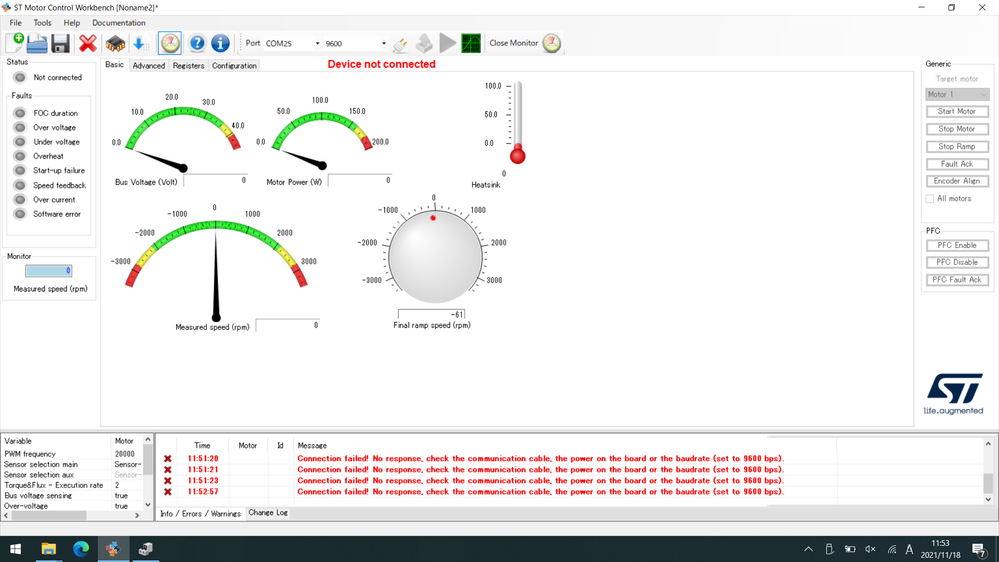Click the final ramp speed rotary knob

pos(435,256)
